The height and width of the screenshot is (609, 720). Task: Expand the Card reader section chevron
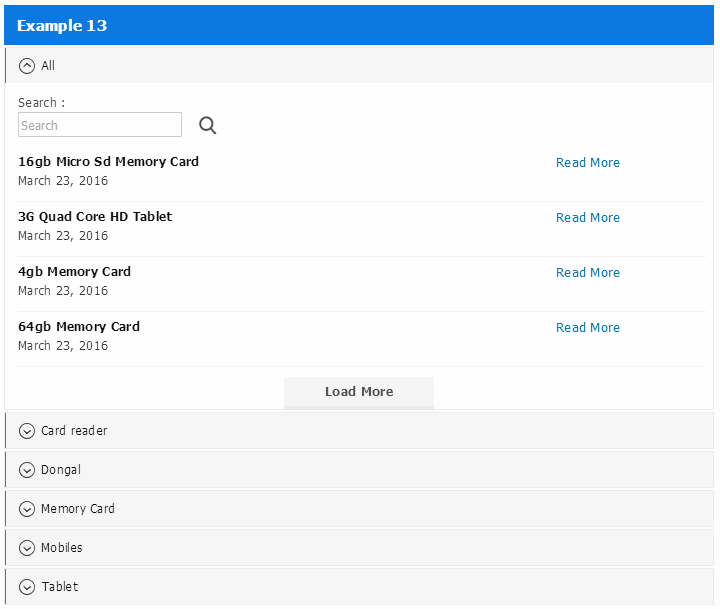(27, 431)
